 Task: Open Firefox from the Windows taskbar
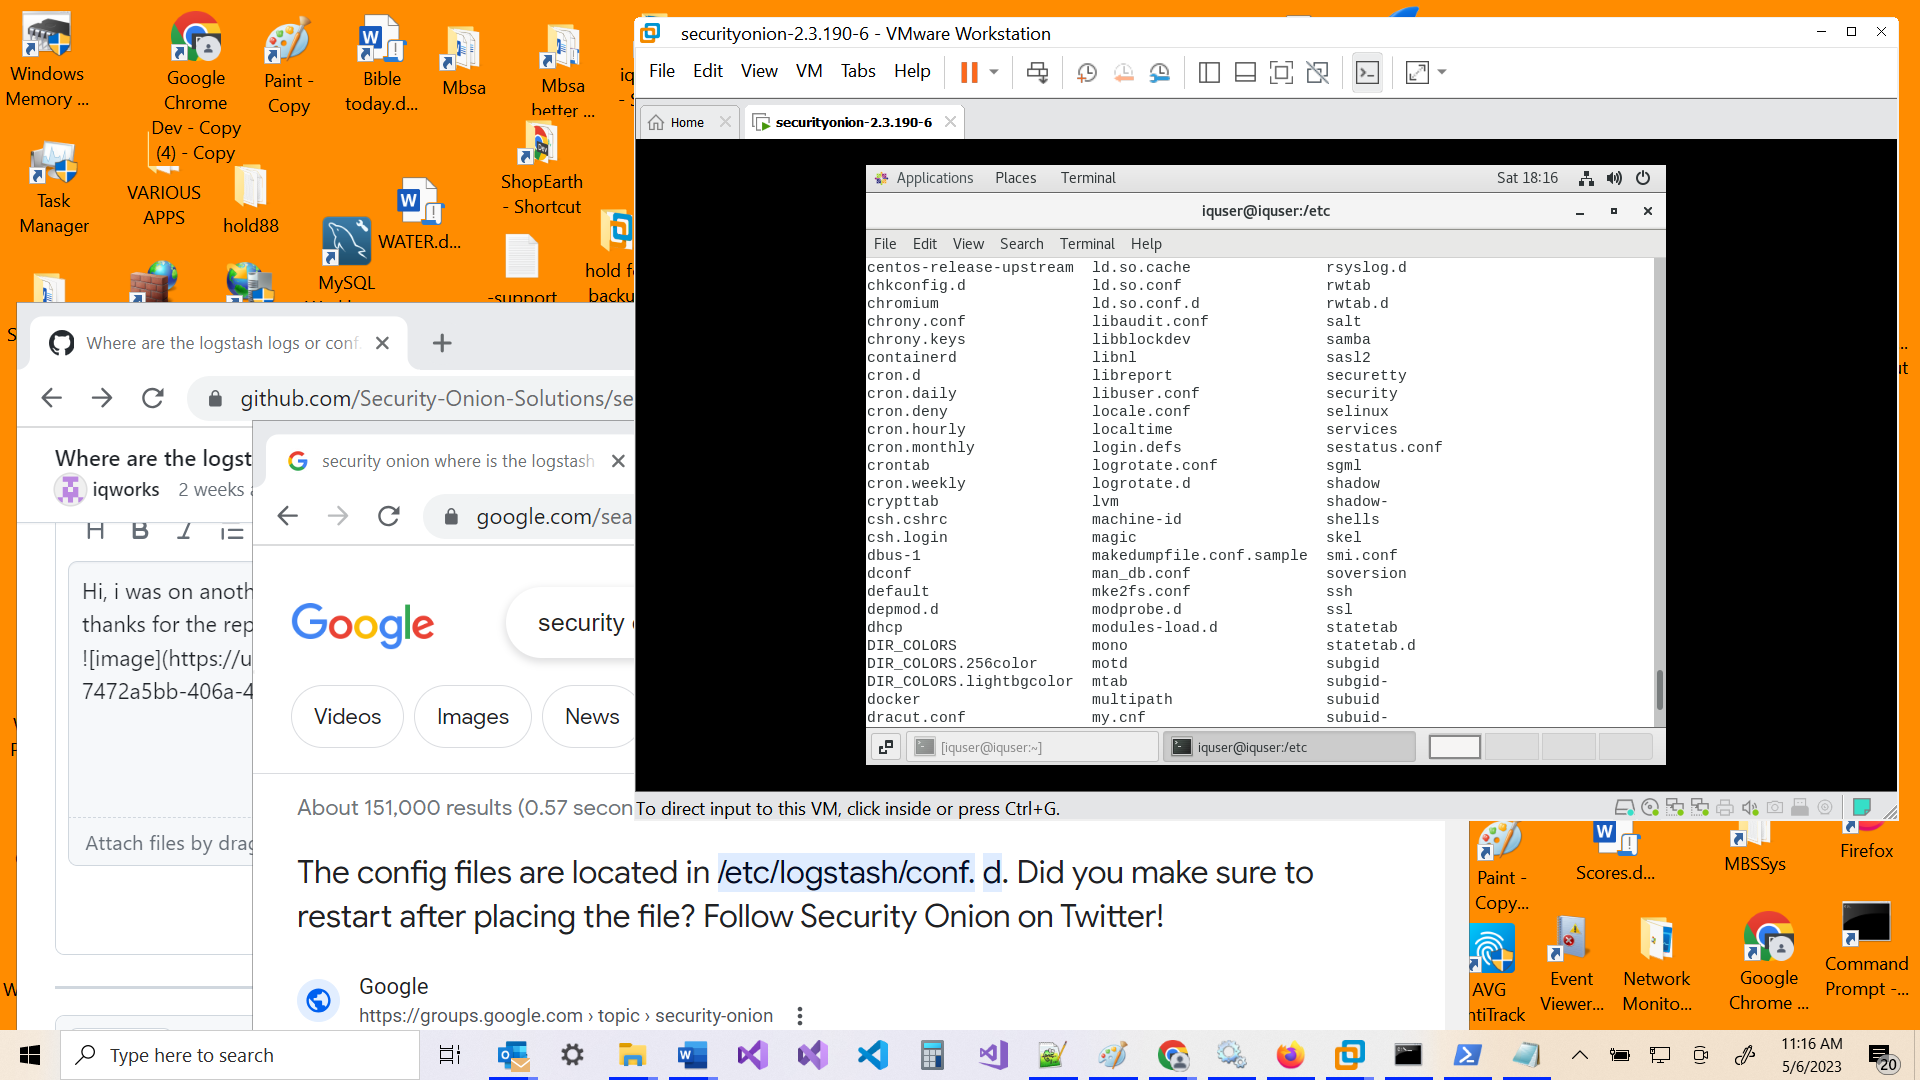coord(1290,1055)
